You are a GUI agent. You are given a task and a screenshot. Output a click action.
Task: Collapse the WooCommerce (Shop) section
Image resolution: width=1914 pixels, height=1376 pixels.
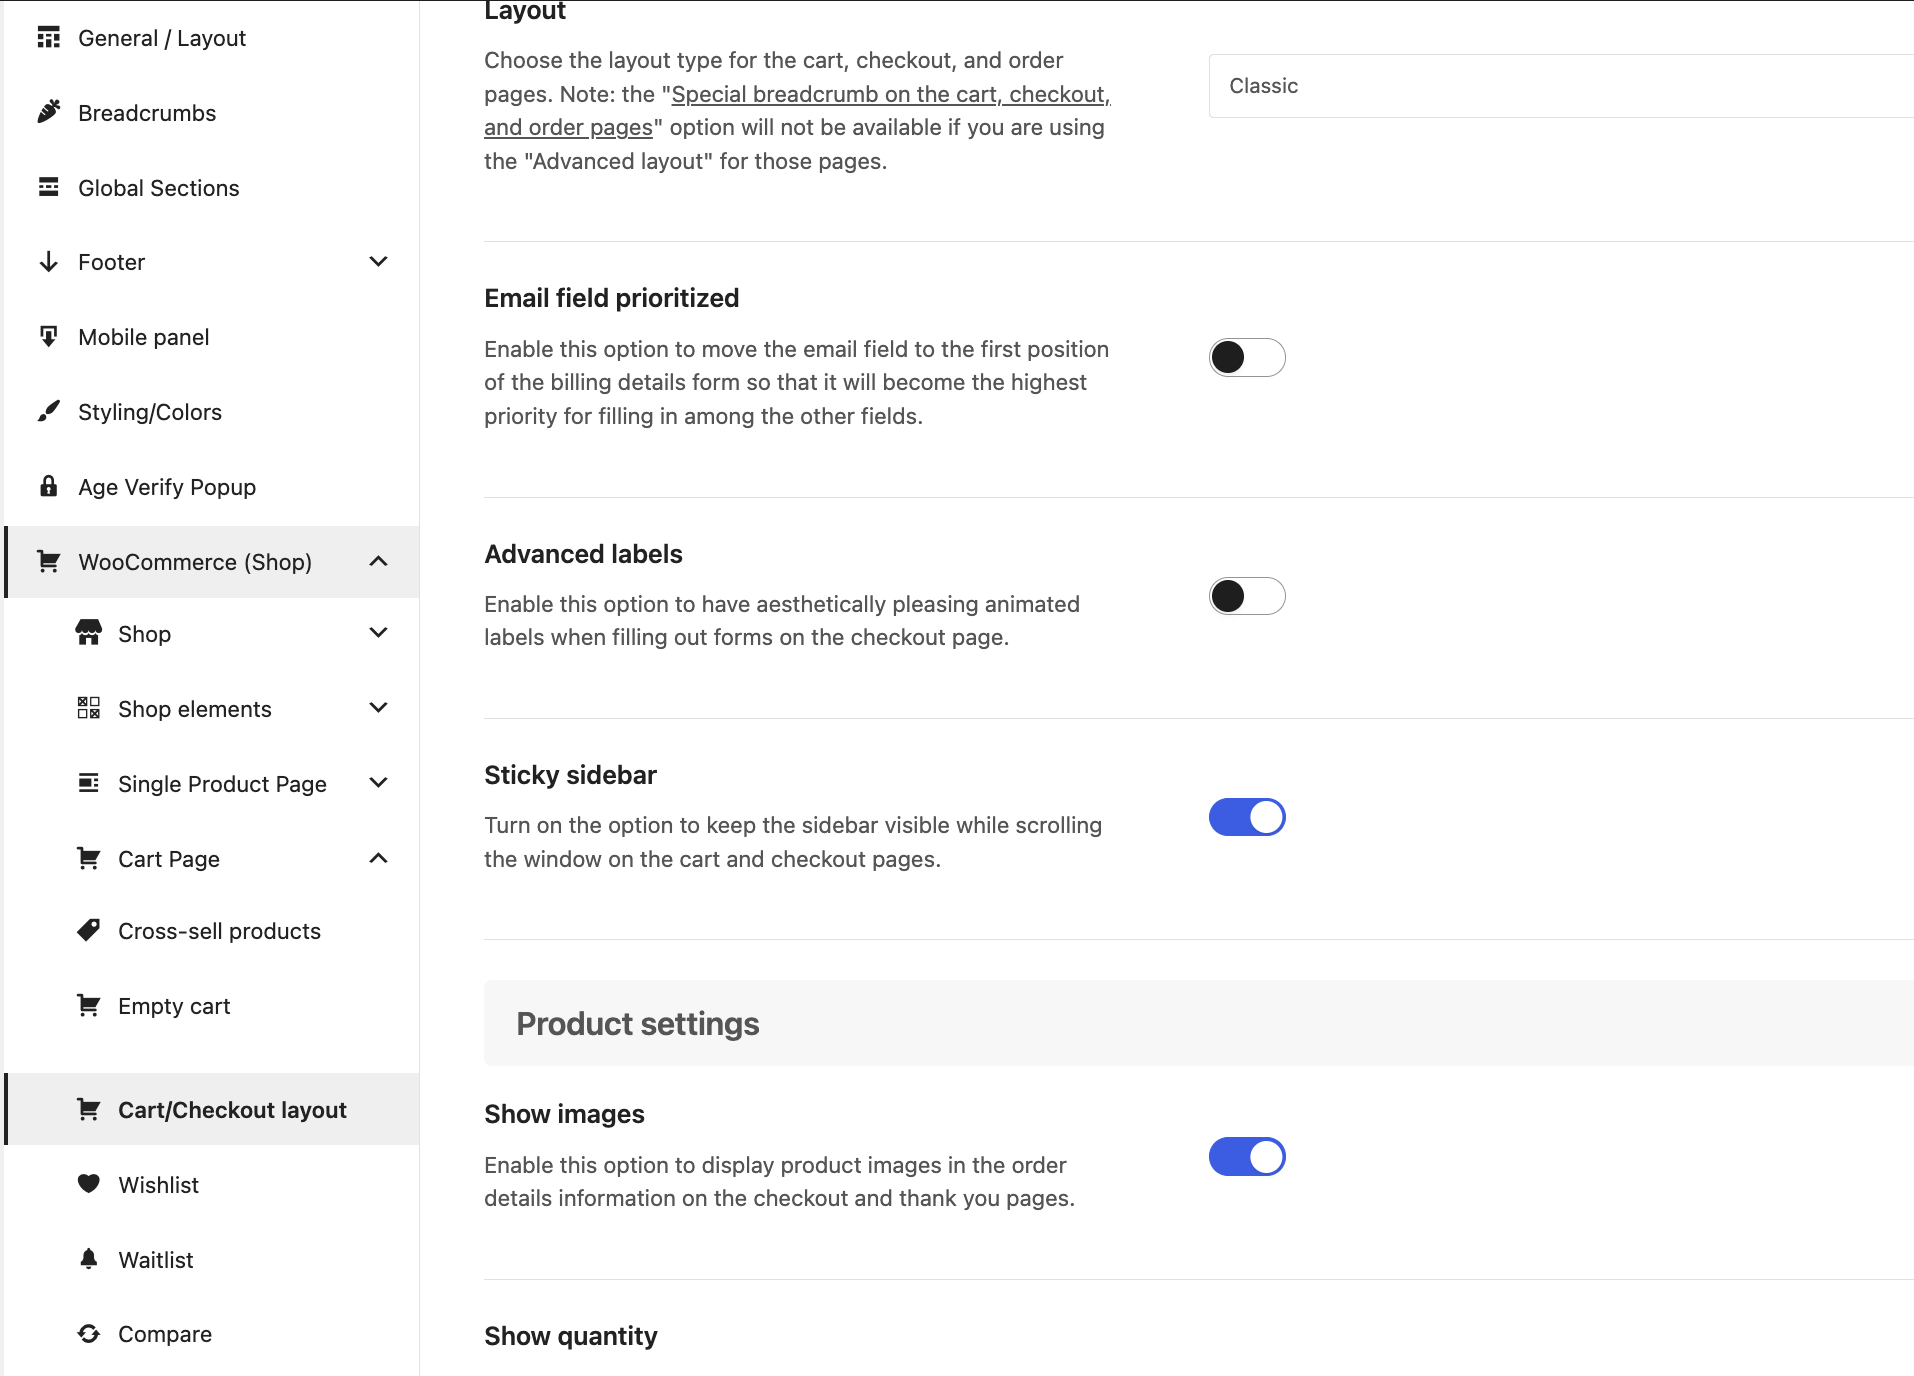(378, 561)
